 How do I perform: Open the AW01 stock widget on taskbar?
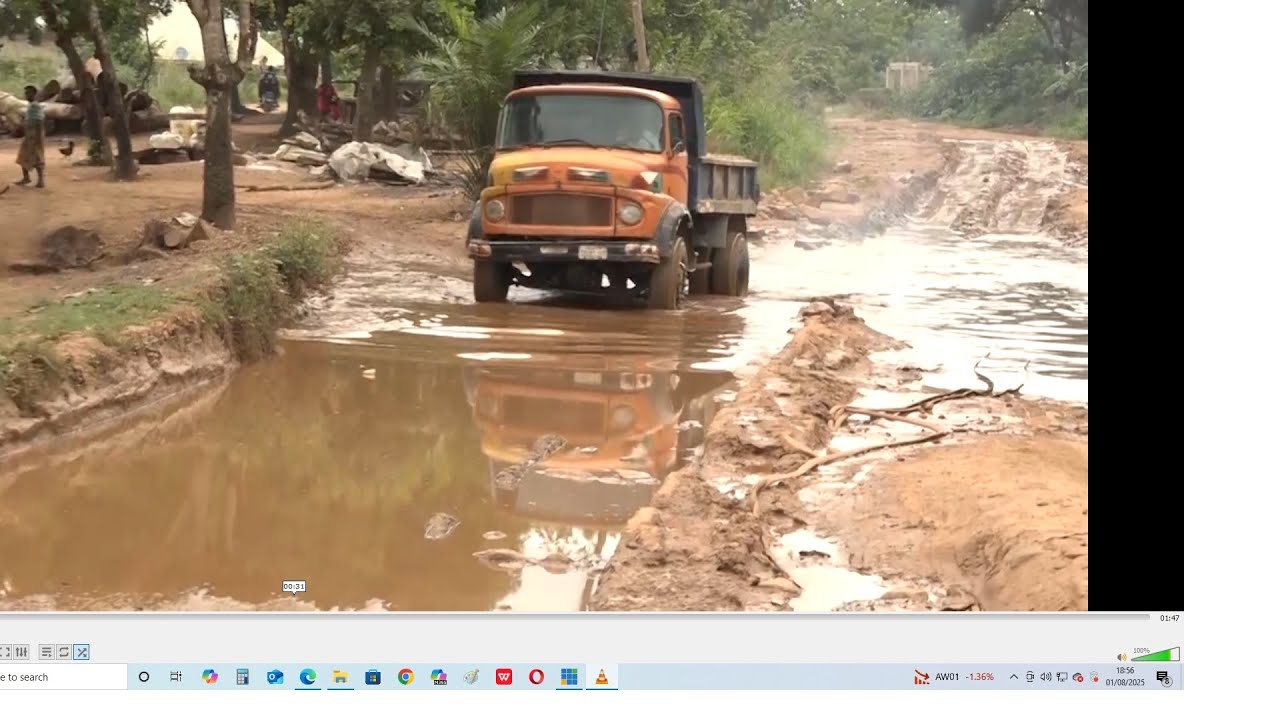coord(954,677)
